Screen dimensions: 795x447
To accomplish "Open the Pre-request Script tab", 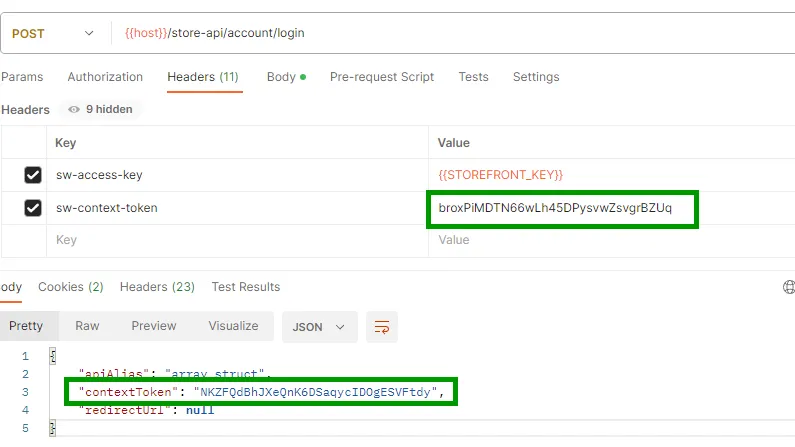I will (x=382, y=77).
